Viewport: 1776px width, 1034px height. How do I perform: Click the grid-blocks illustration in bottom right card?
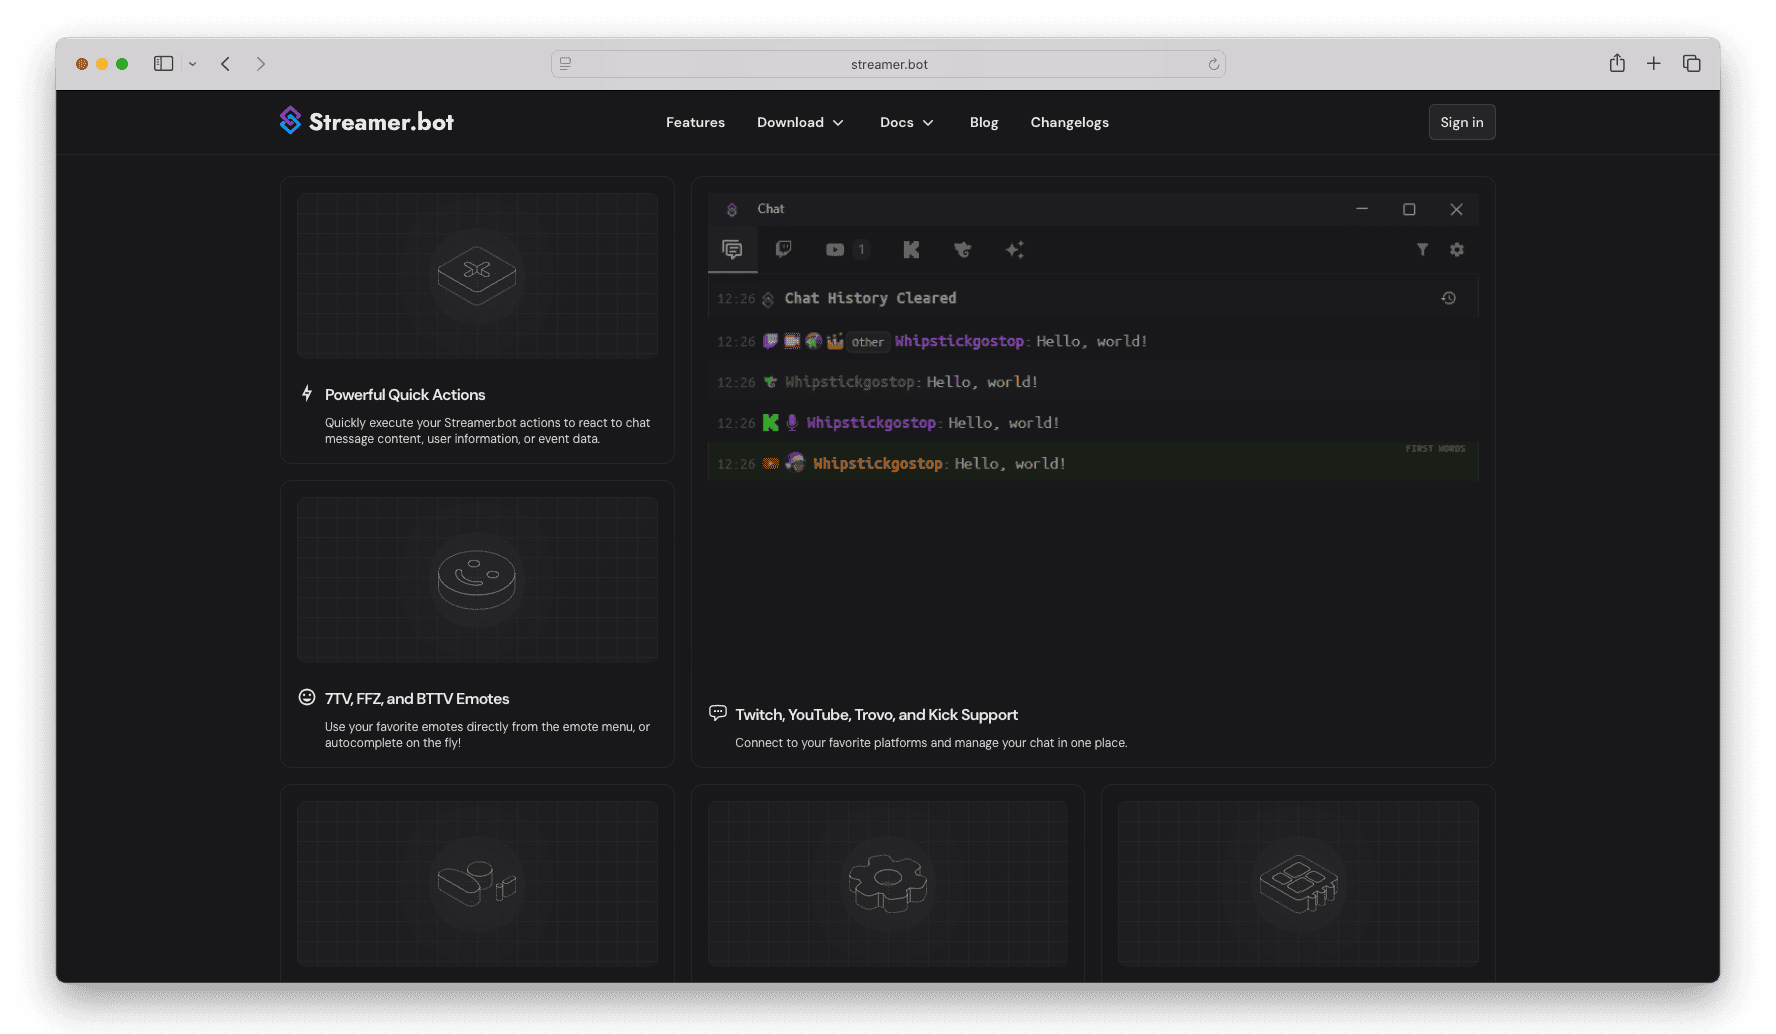click(1298, 883)
